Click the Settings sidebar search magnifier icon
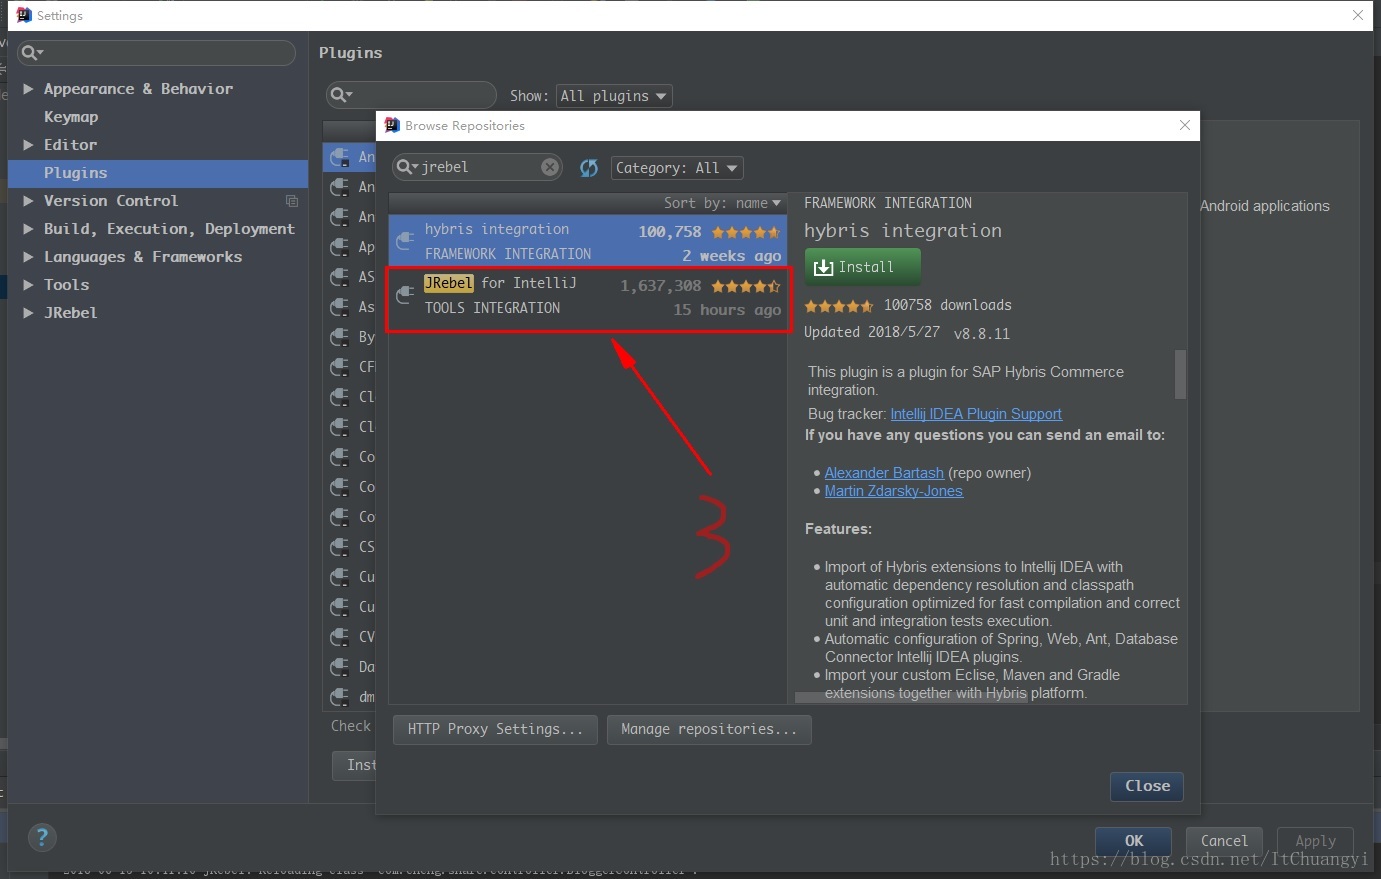The width and height of the screenshot is (1381, 879). 32,53
